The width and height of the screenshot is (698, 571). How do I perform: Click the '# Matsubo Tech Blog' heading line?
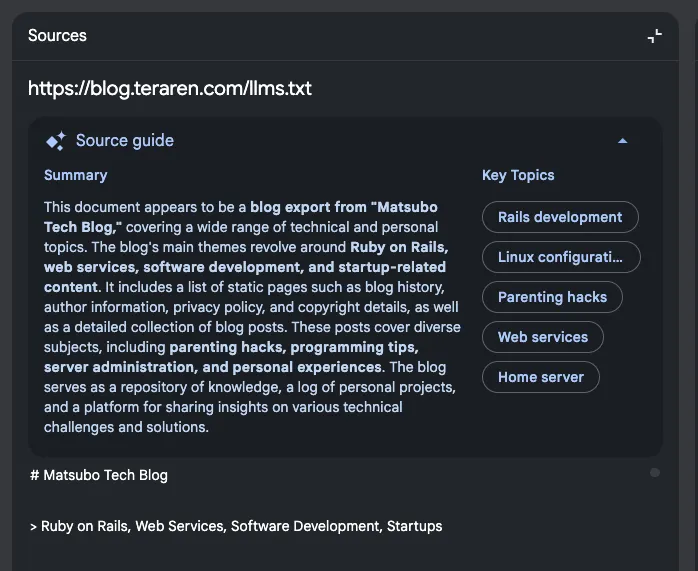click(x=99, y=475)
